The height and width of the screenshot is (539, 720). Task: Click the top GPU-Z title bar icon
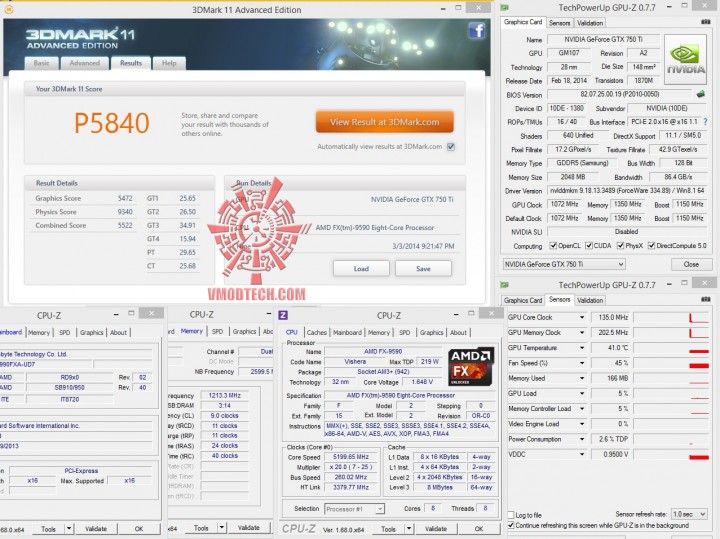coord(505,8)
